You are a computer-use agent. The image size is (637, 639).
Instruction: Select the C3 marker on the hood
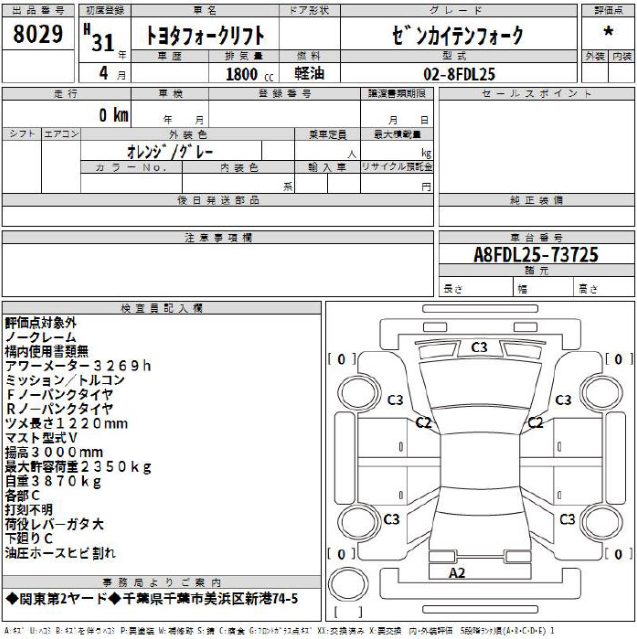pos(479,347)
